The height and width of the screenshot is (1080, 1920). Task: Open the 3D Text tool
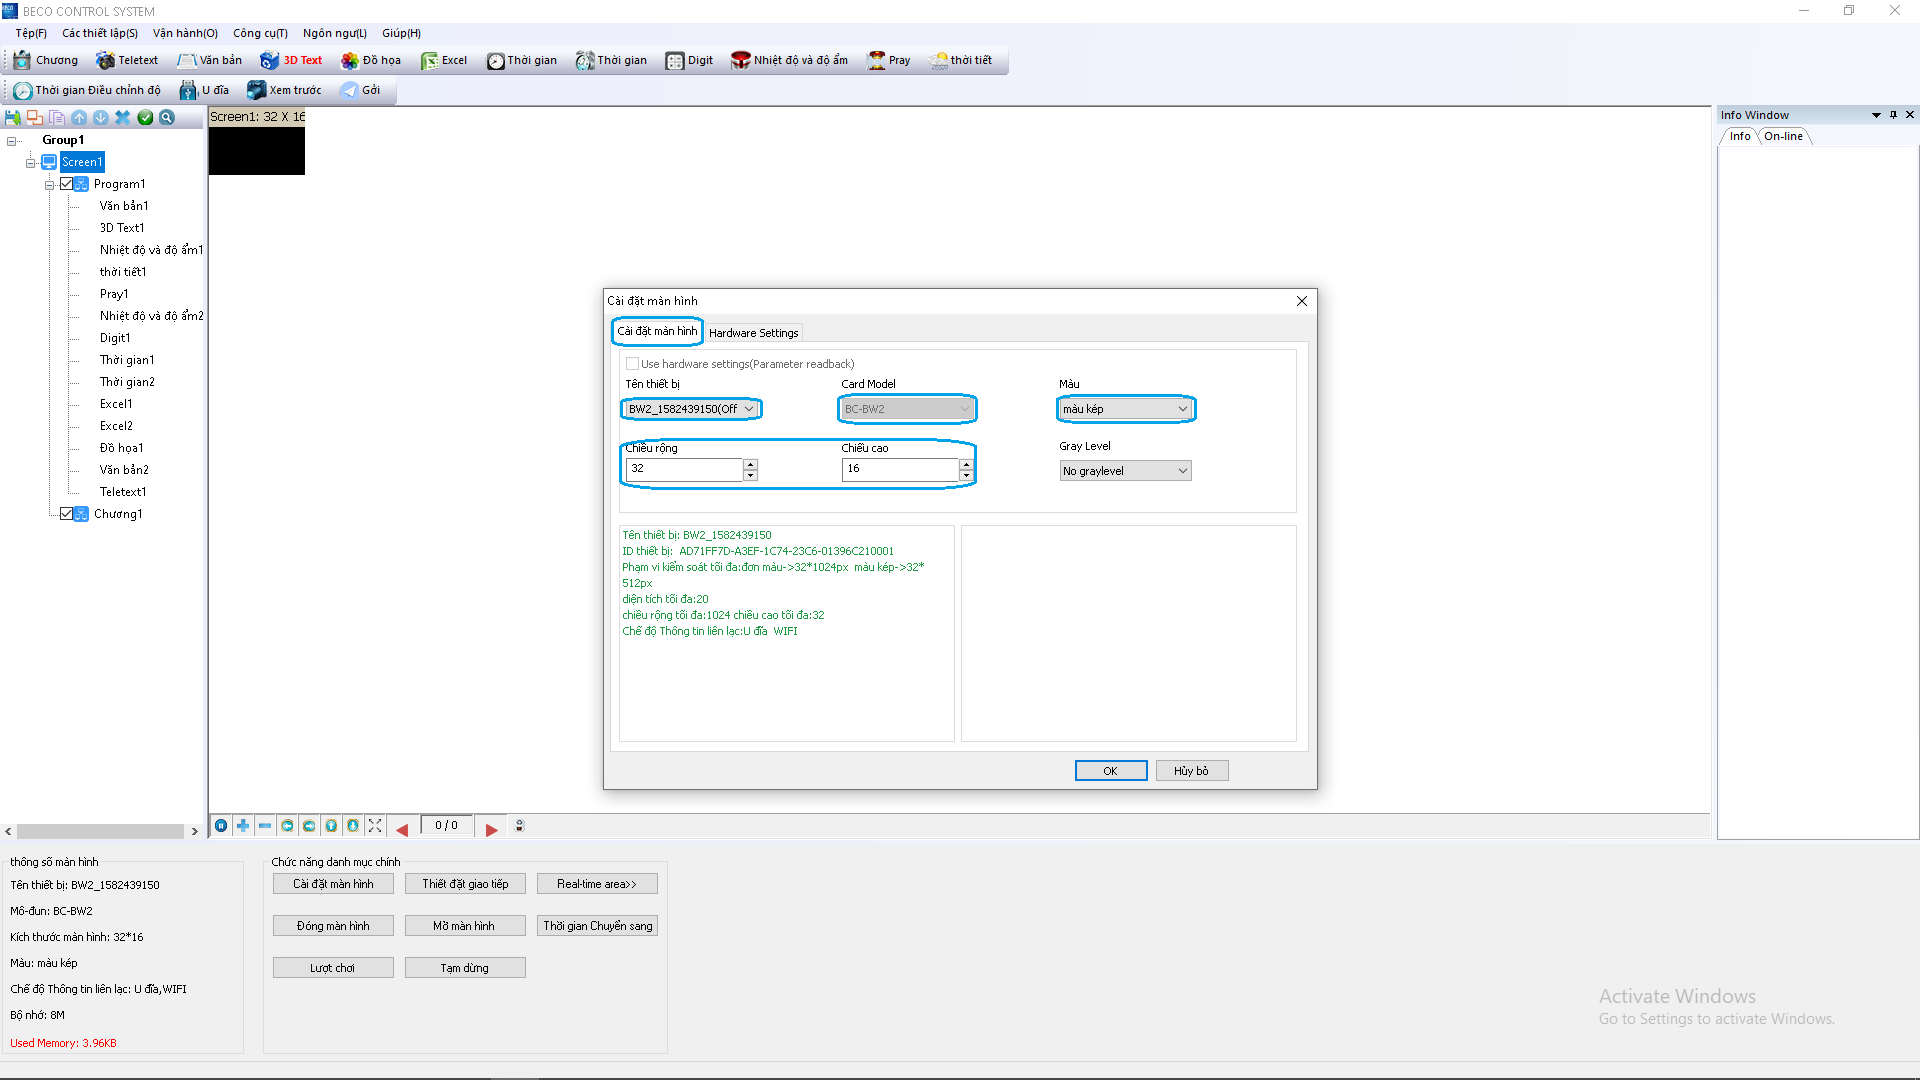point(291,61)
